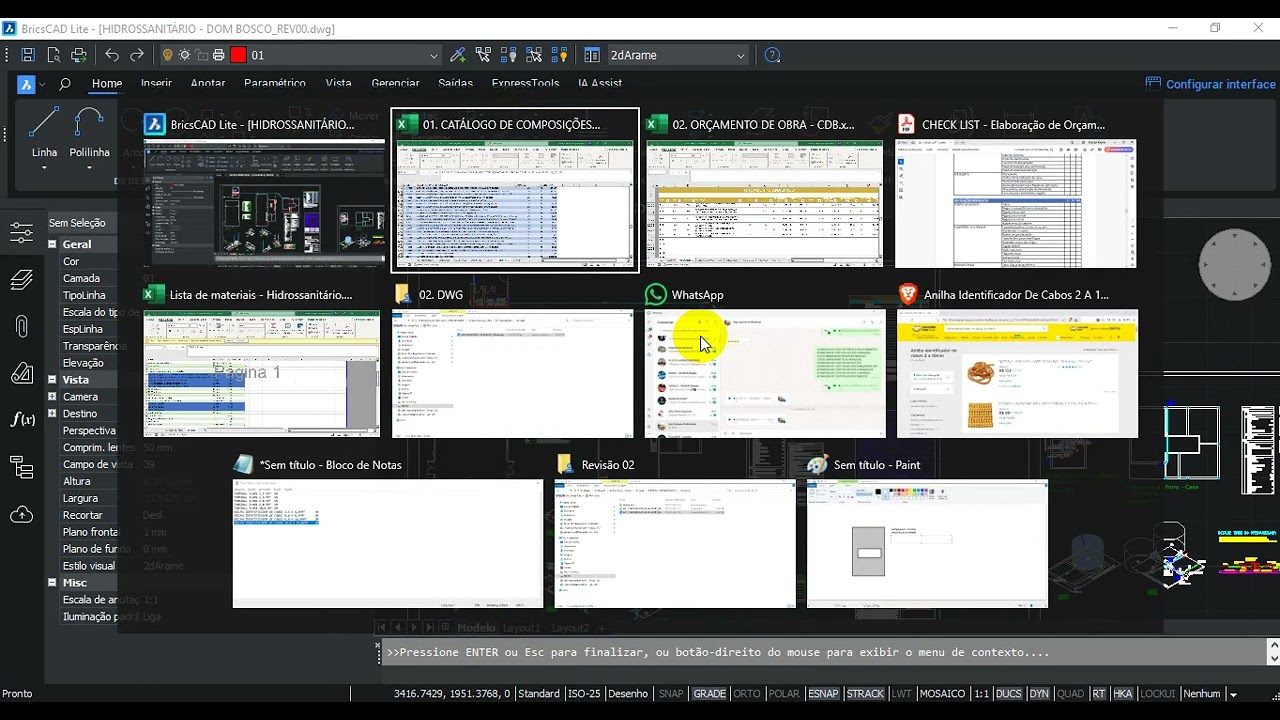Toggle ORTO mode in the status bar
This screenshot has width=1280, height=720.
pyautogui.click(x=747, y=694)
